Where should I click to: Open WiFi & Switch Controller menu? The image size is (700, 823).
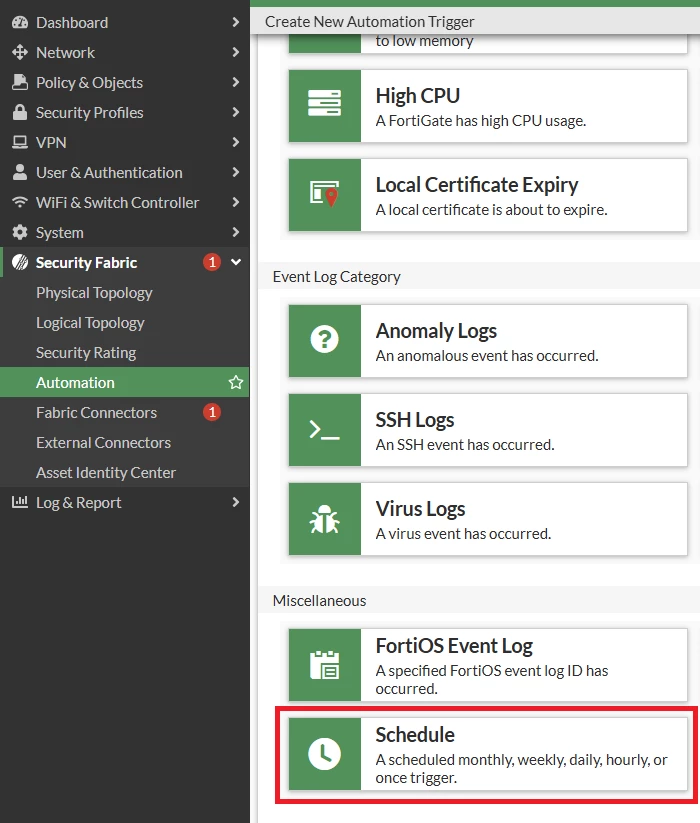pyautogui.click(x=124, y=202)
